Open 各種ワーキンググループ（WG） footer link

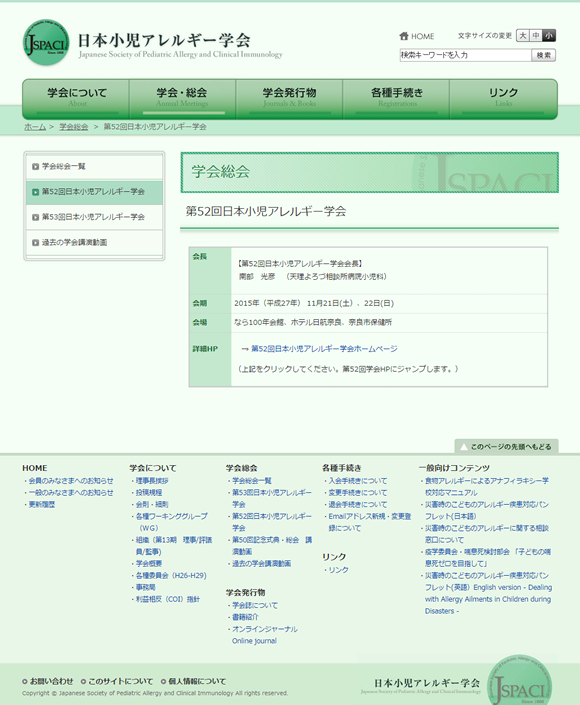(x=172, y=522)
